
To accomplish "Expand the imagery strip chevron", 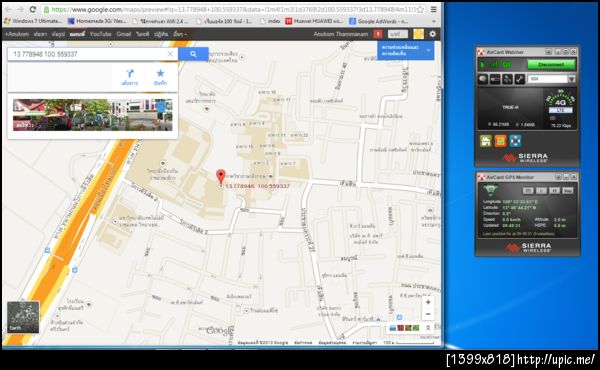I will (428, 328).
